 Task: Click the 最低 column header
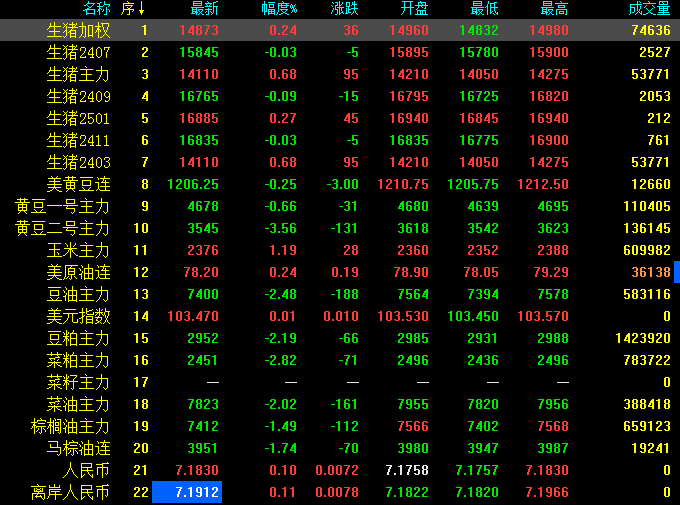(484, 8)
